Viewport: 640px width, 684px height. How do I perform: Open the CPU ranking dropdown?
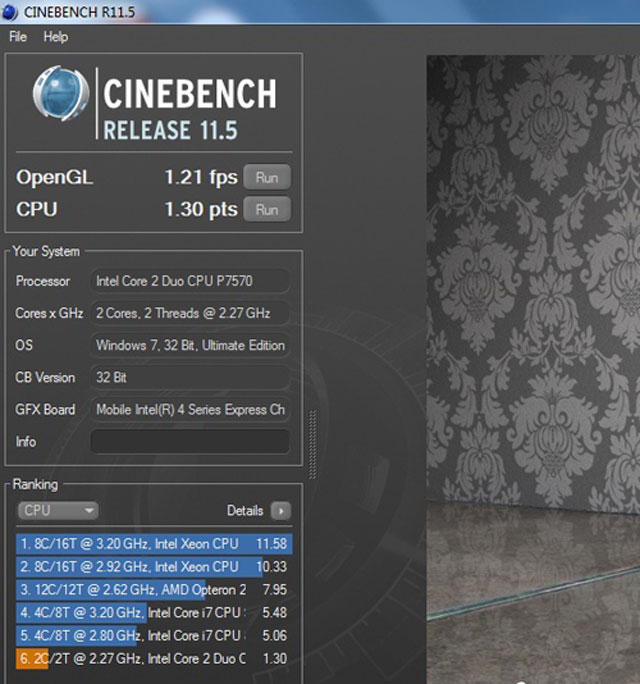click(x=58, y=510)
